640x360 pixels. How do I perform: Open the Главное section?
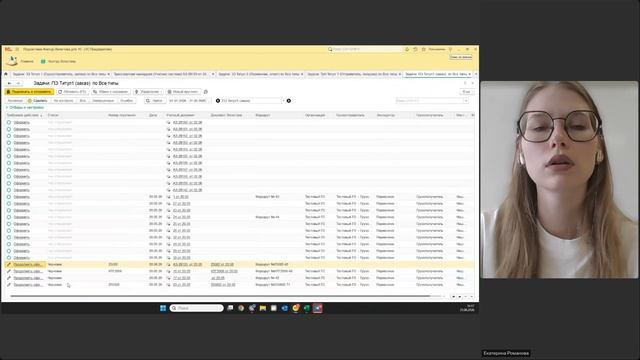tap(27, 61)
